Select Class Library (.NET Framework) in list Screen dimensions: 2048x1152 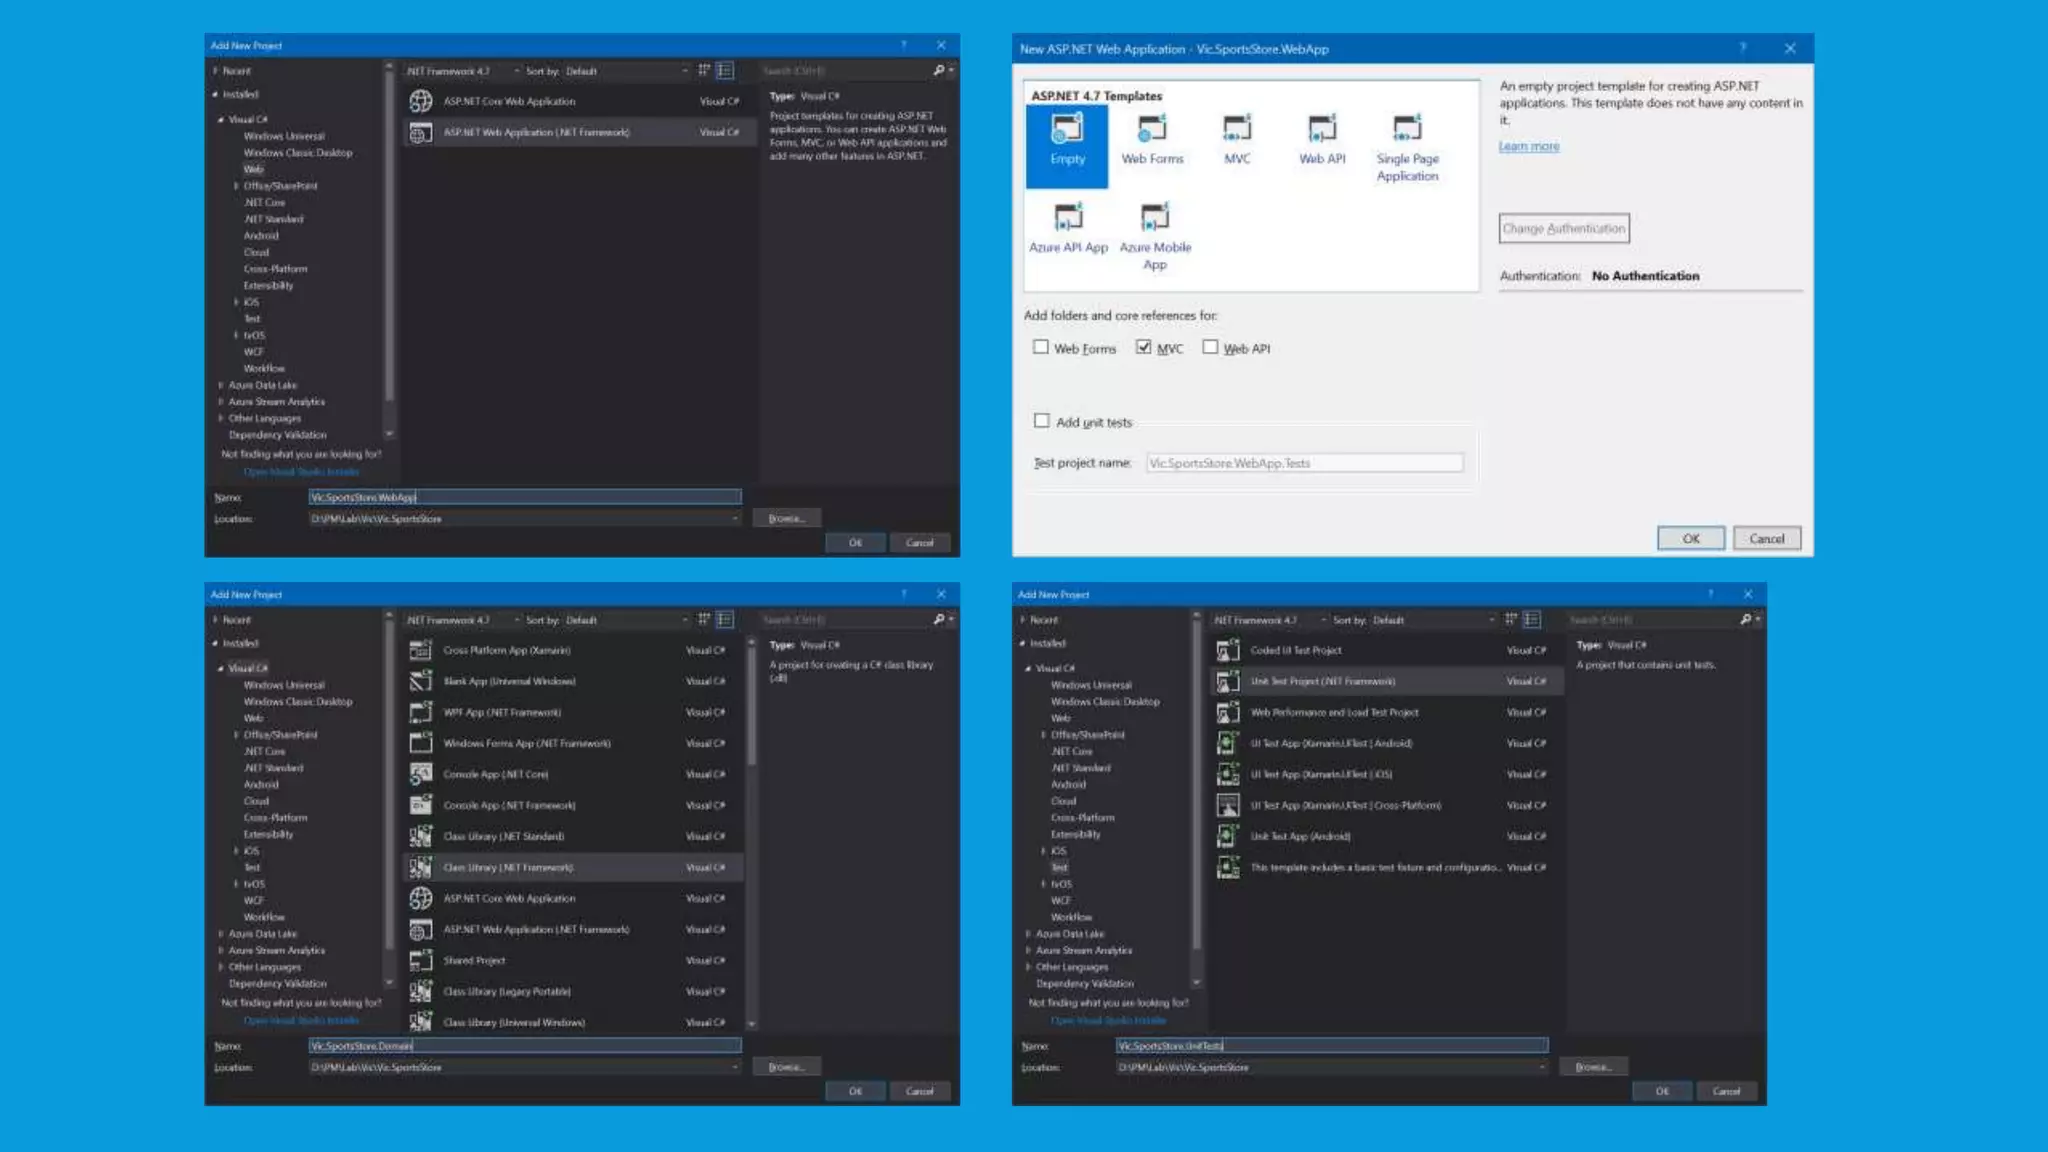[x=508, y=868]
